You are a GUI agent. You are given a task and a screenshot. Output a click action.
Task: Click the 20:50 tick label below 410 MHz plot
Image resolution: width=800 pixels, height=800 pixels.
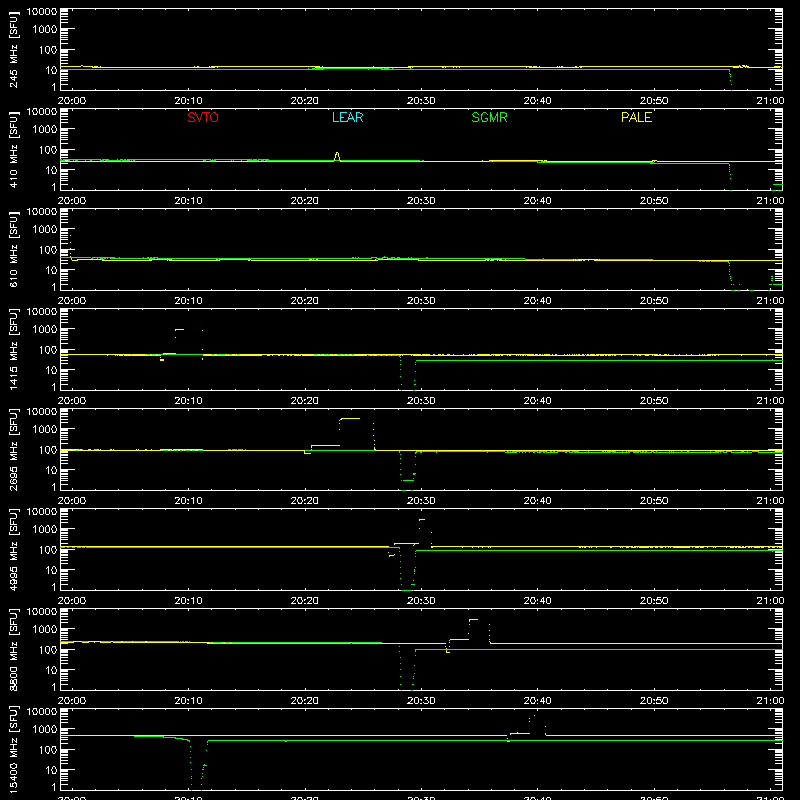coord(654,201)
